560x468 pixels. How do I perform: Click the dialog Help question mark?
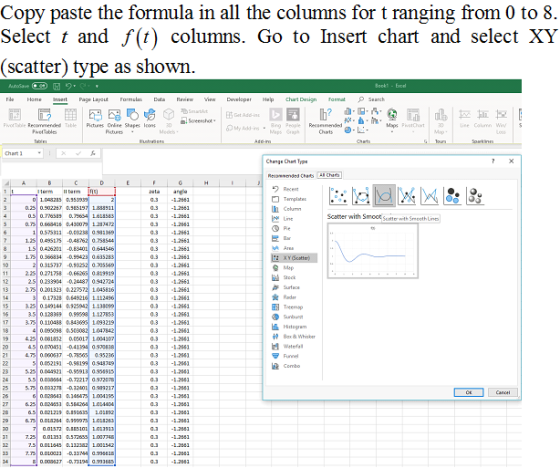493,161
